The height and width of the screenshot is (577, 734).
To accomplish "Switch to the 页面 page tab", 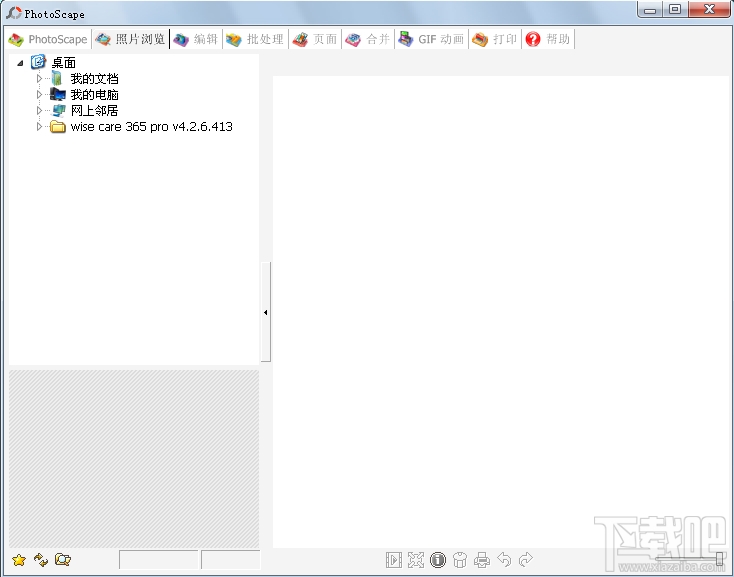I will tap(315, 39).
